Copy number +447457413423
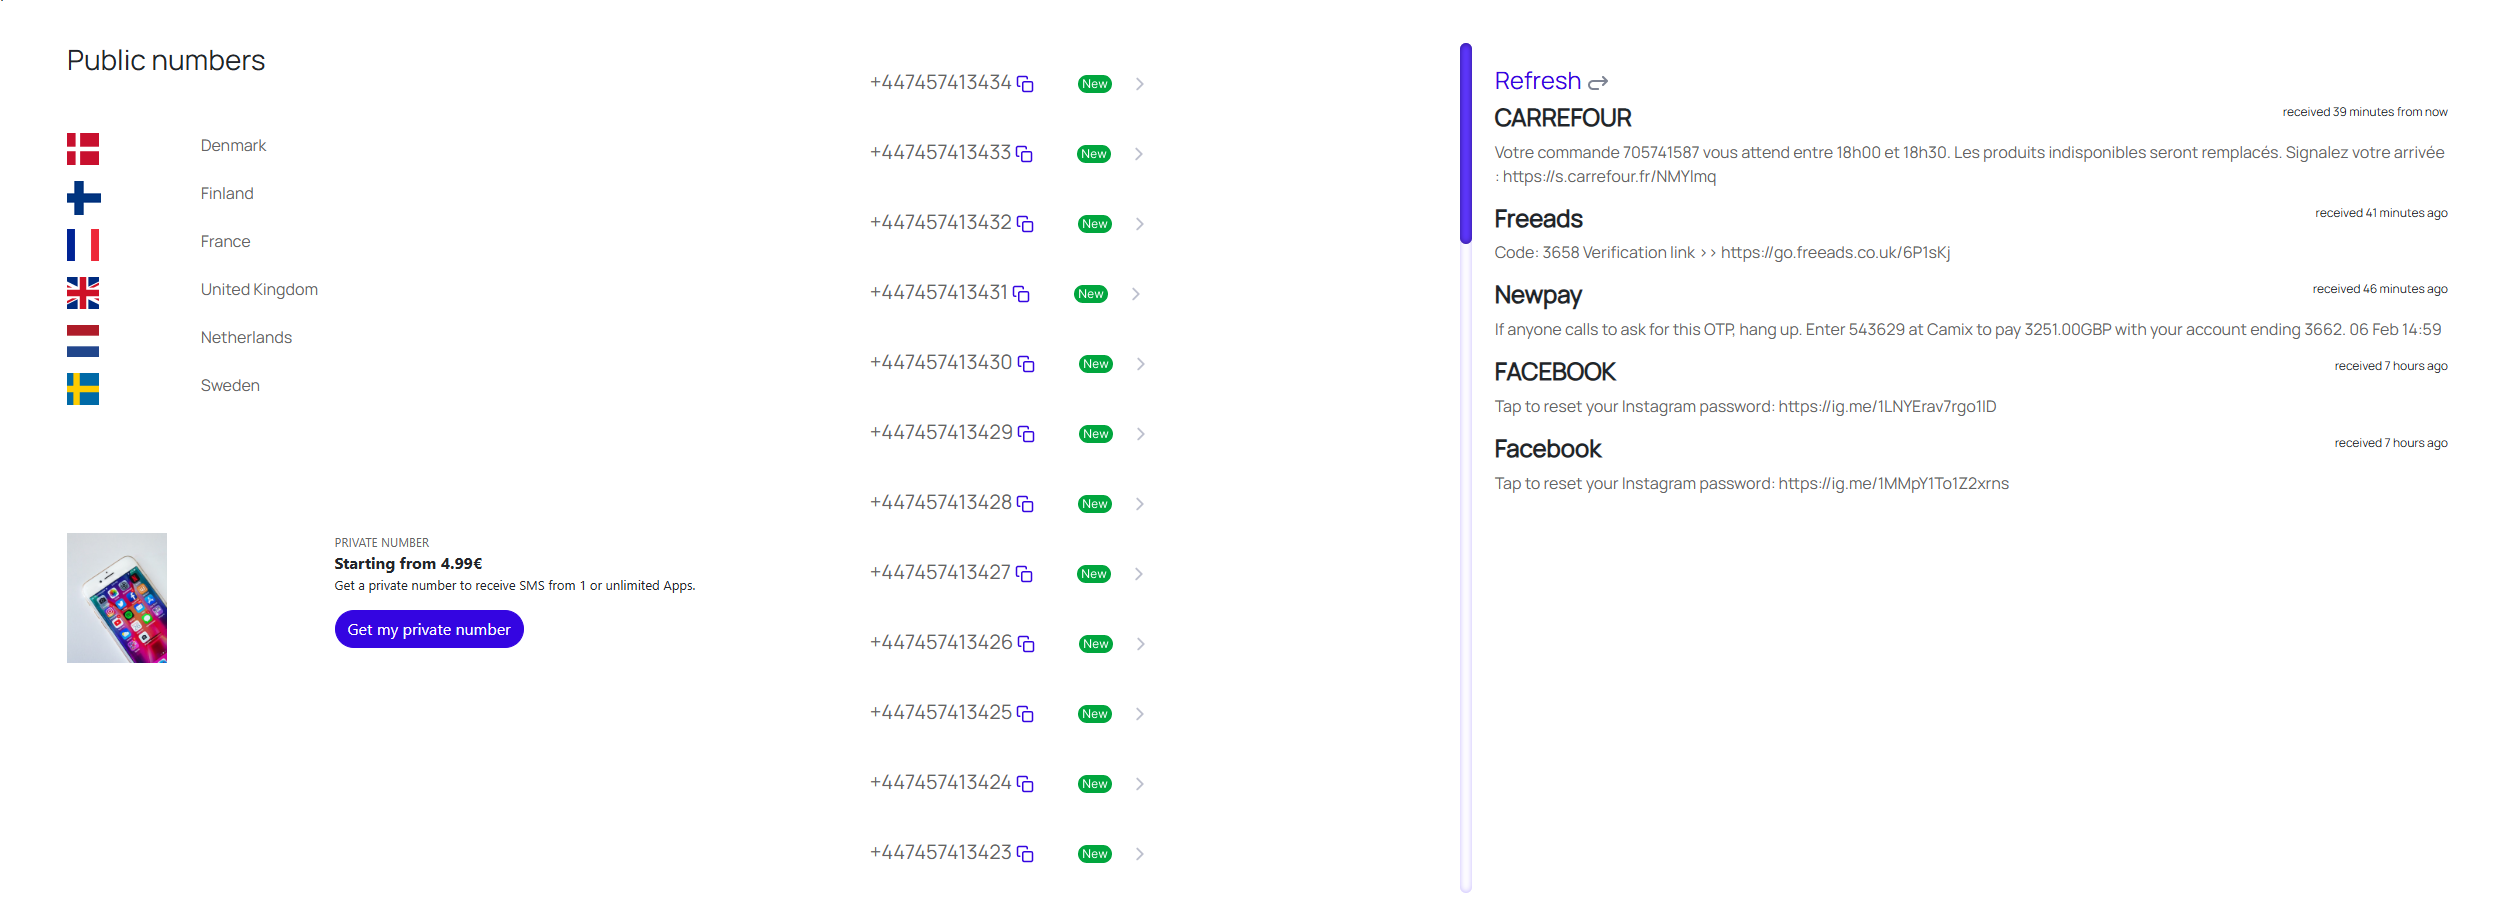The height and width of the screenshot is (906, 2494). point(1025,854)
